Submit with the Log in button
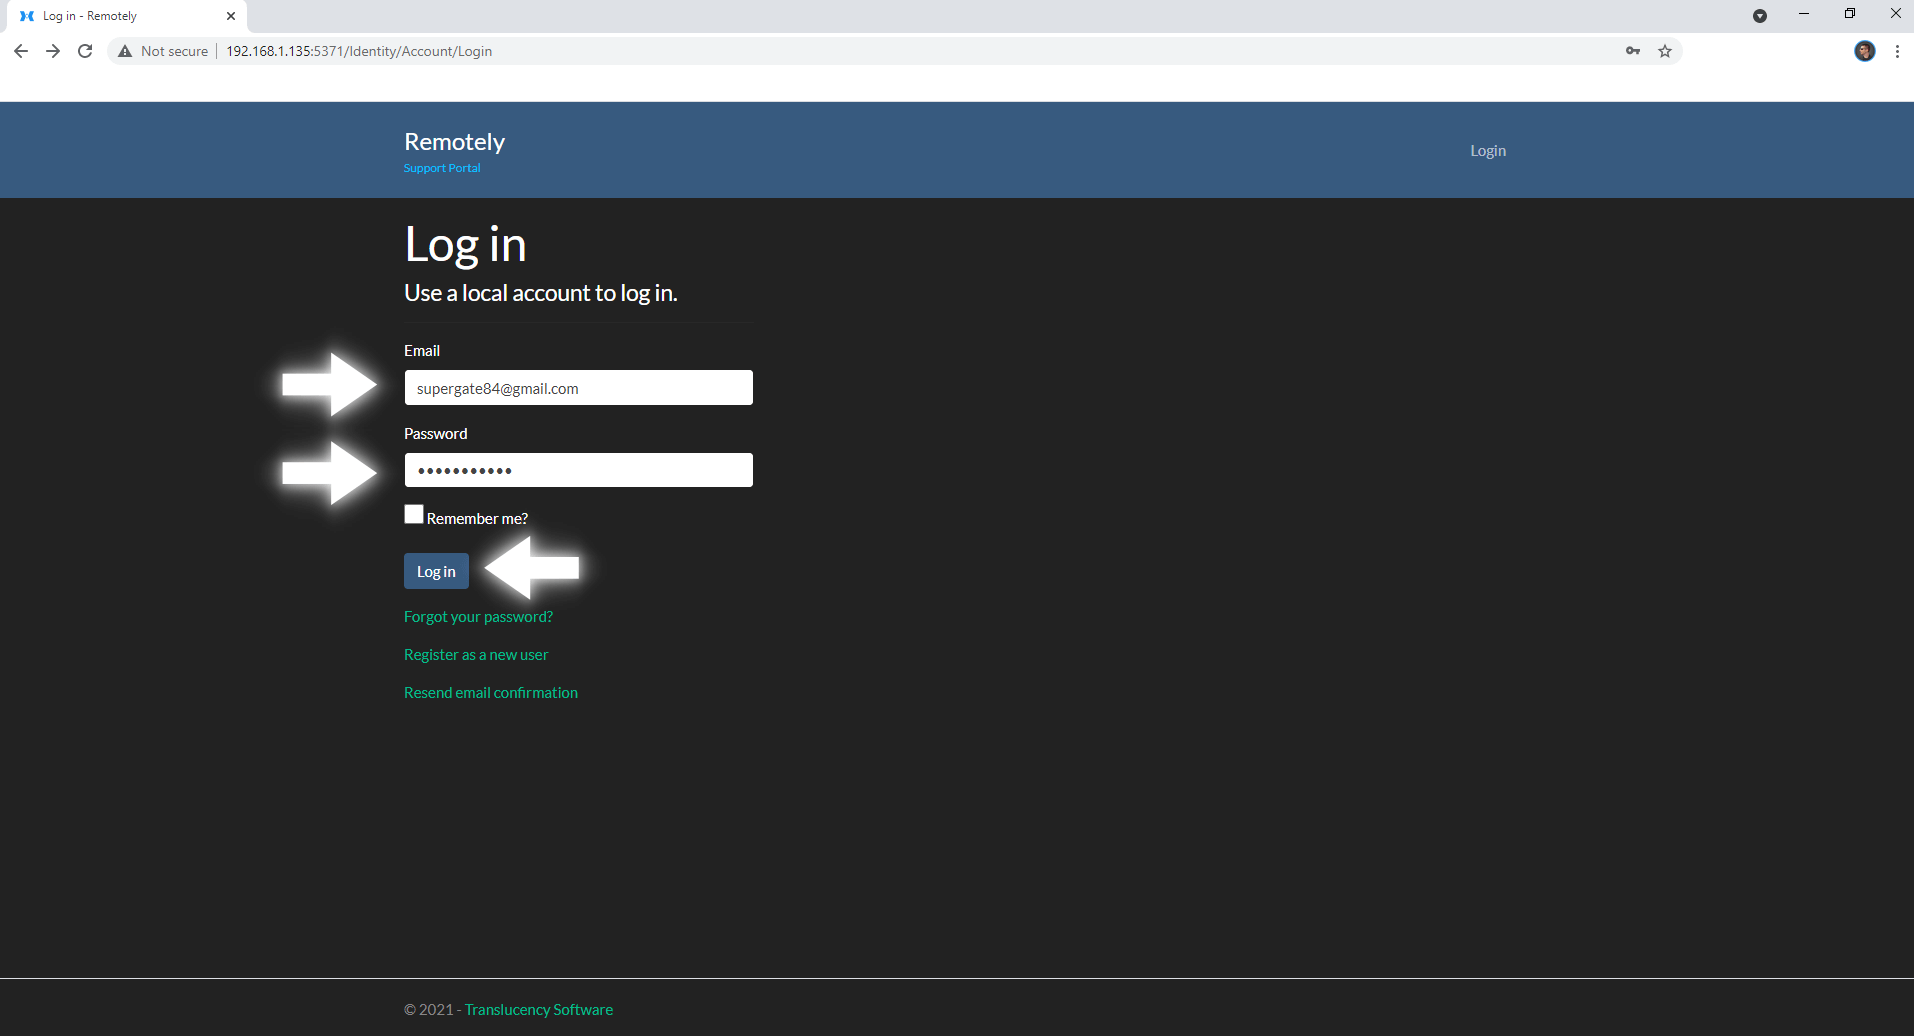 (436, 571)
